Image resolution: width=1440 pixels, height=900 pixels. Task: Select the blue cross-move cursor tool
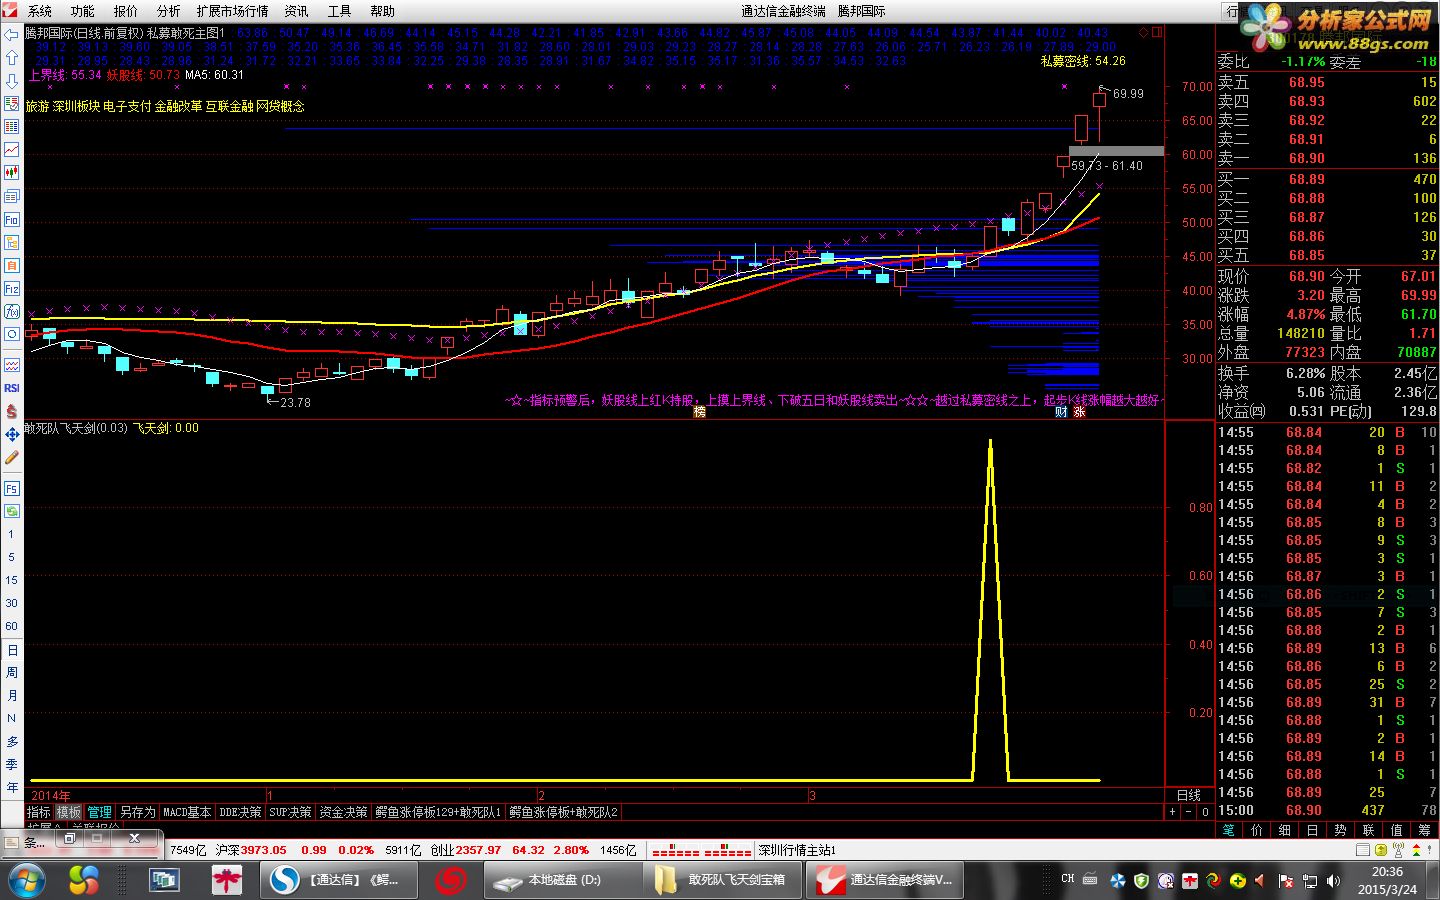tap(12, 434)
